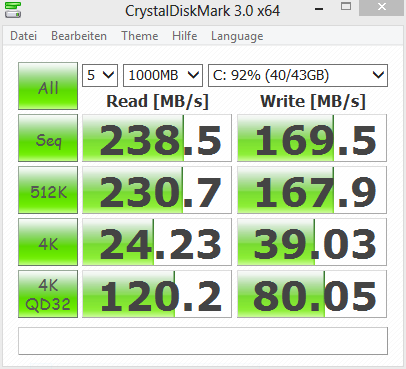
Task: Start the 4K QD32 benchmark test
Action: click(48, 294)
